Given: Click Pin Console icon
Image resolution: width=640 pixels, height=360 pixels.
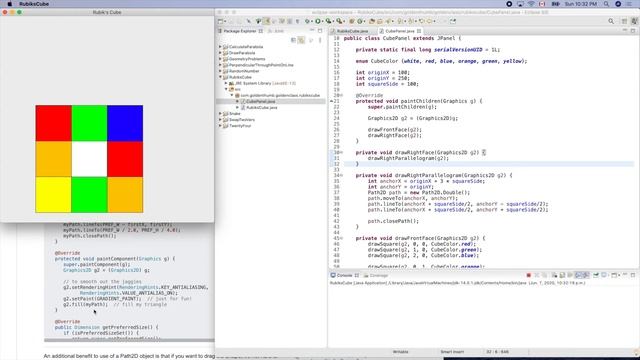Looking at the screenshot, I should [596, 275].
